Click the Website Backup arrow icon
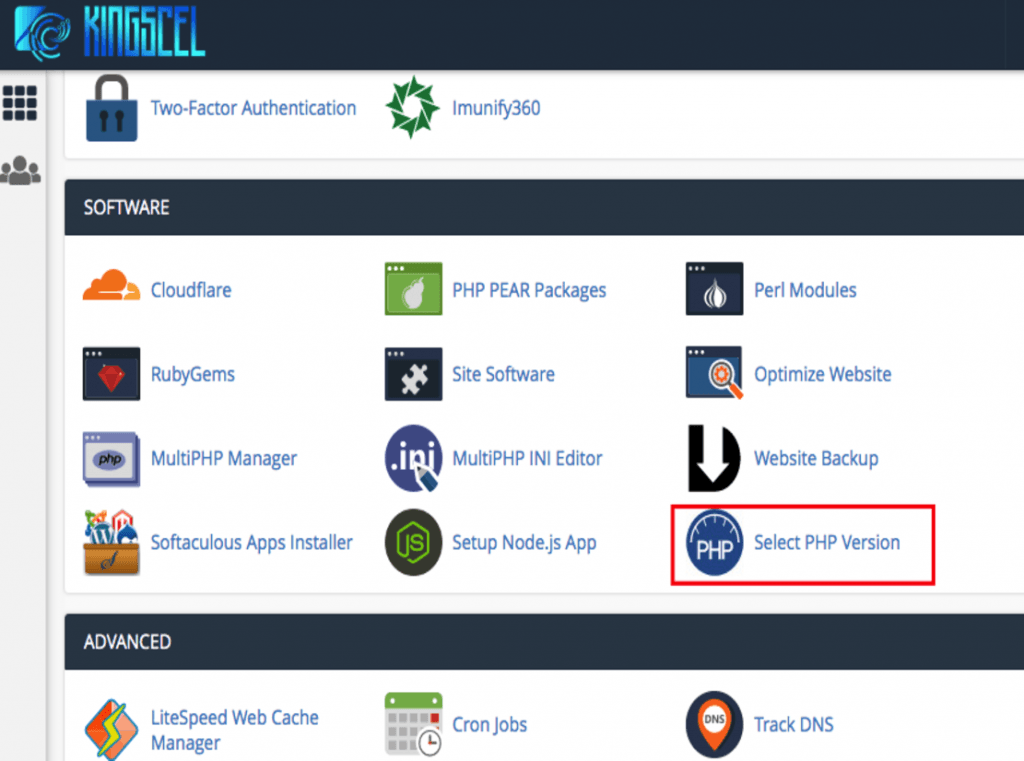 point(714,459)
